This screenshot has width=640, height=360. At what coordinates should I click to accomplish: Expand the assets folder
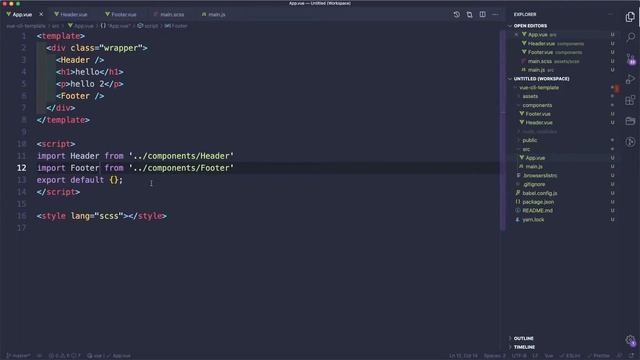coord(530,96)
